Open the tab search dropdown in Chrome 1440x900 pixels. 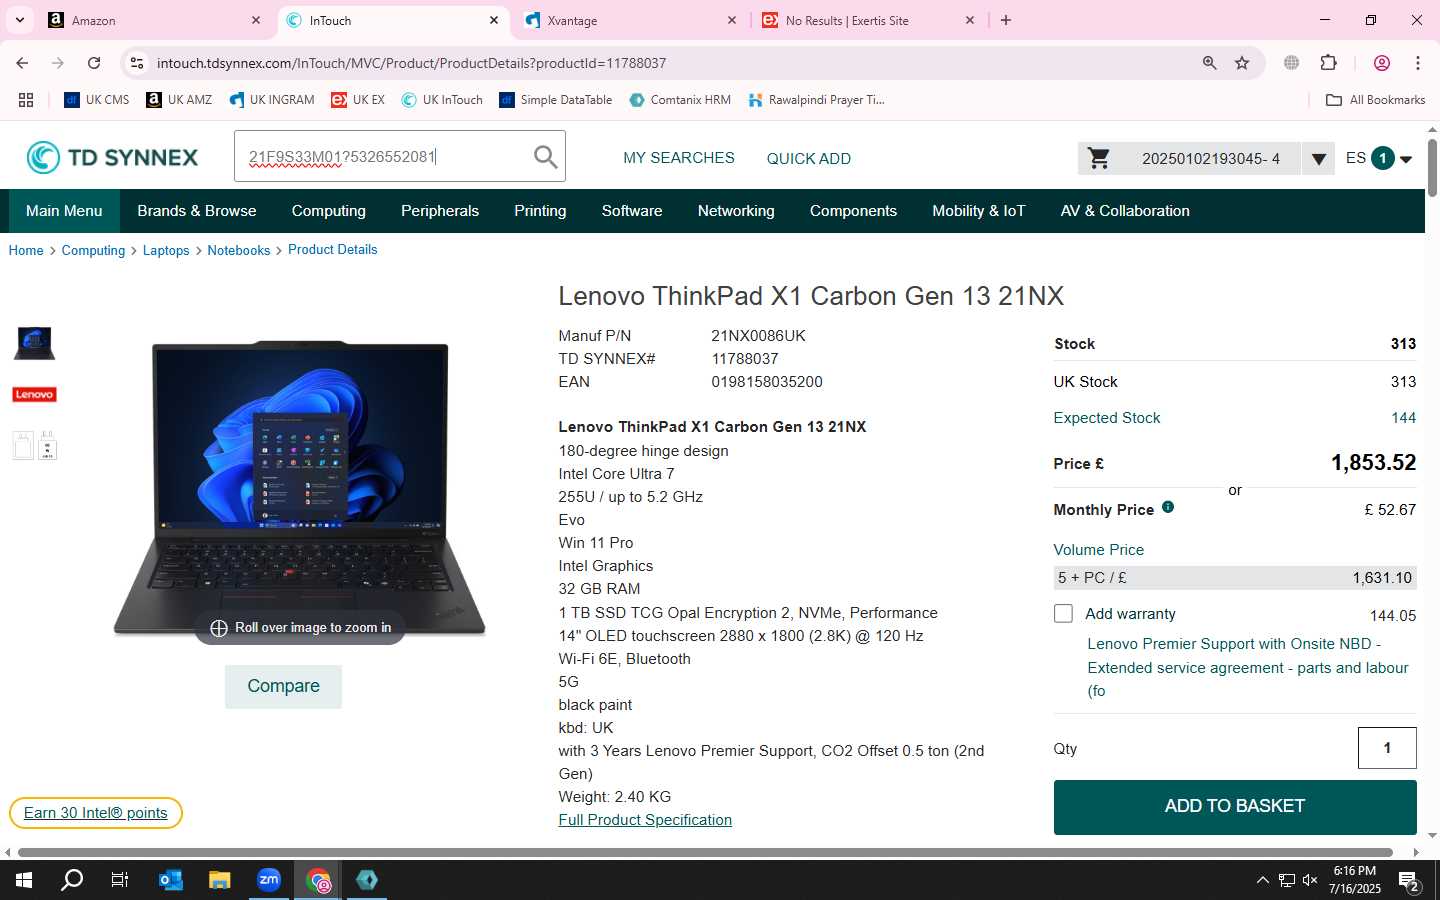click(x=19, y=20)
